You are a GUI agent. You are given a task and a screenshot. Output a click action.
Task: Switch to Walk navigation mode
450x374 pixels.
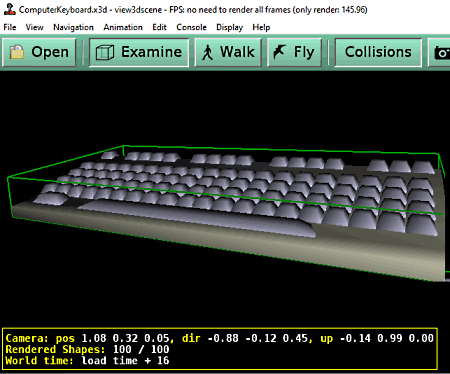point(228,52)
